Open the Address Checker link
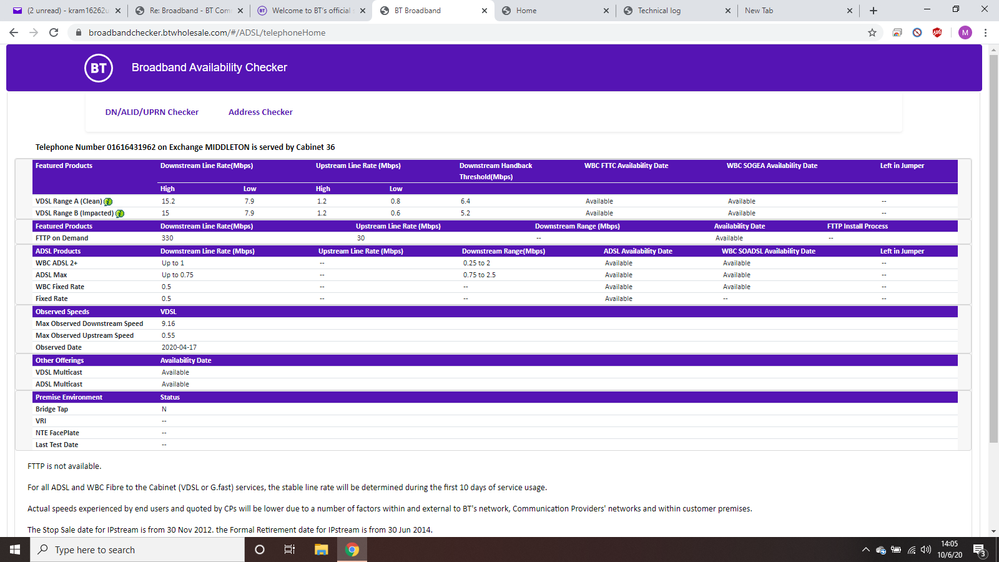This screenshot has width=999, height=562. pos(260,112)
